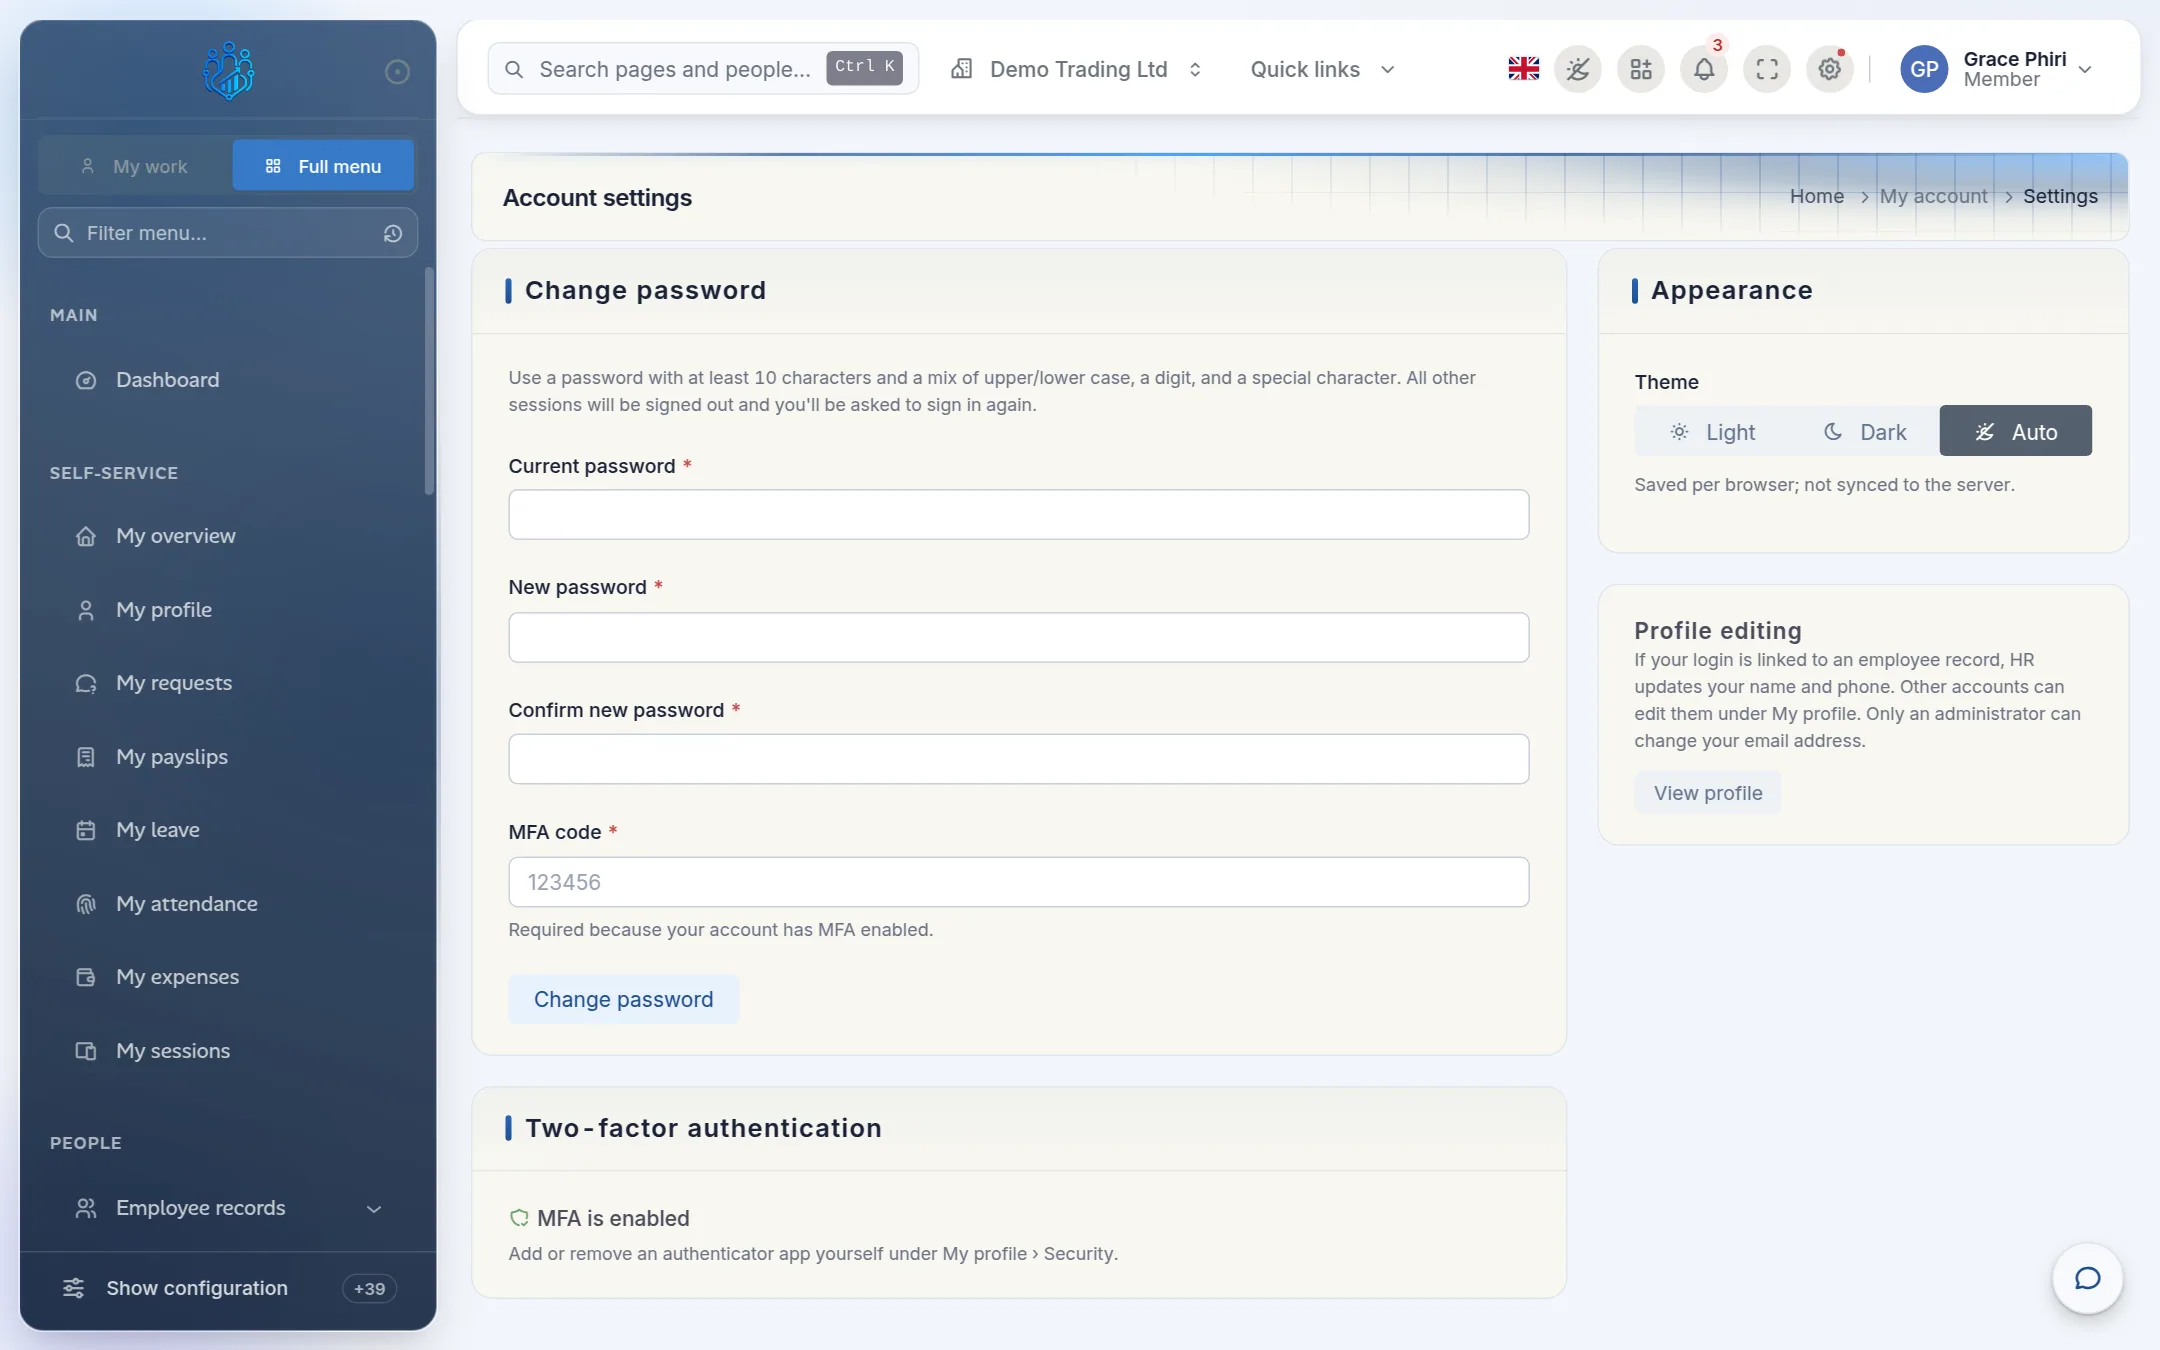Click the app logo in the sidebar header

tap(228, 70)
